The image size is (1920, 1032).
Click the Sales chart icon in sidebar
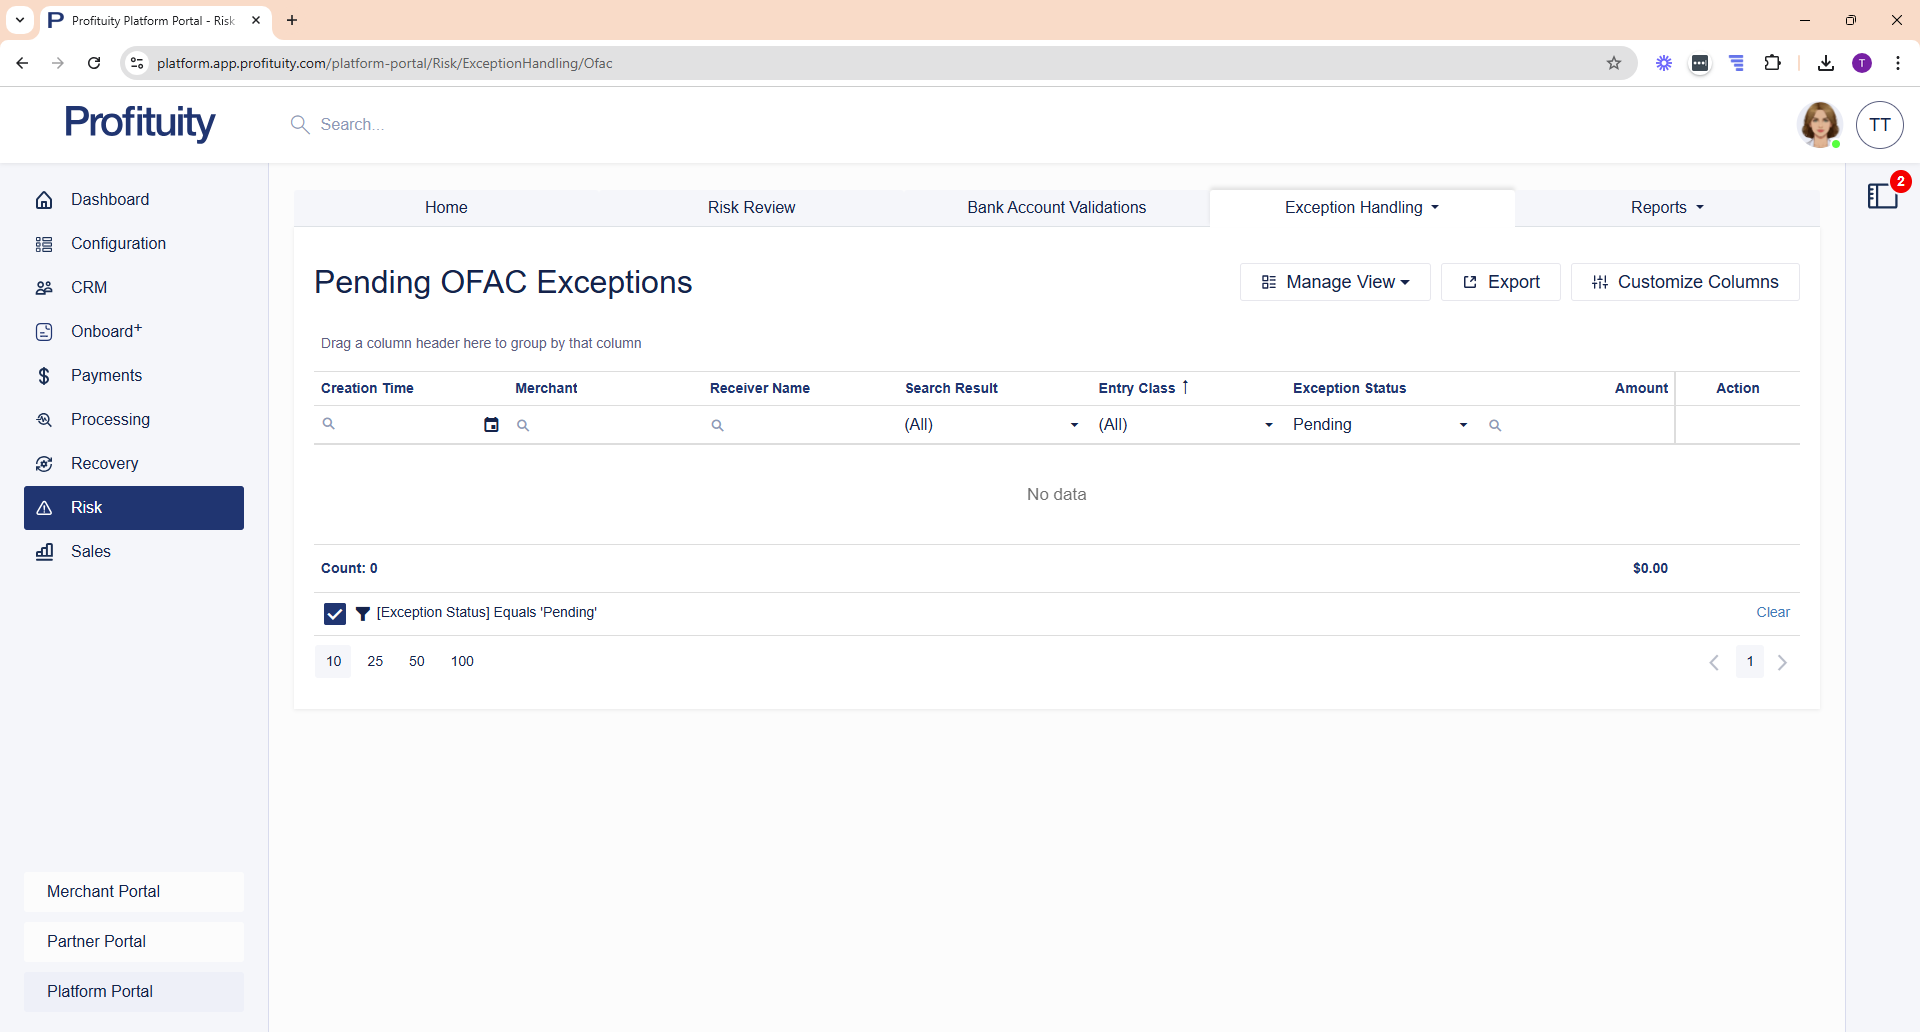(44, 552)
